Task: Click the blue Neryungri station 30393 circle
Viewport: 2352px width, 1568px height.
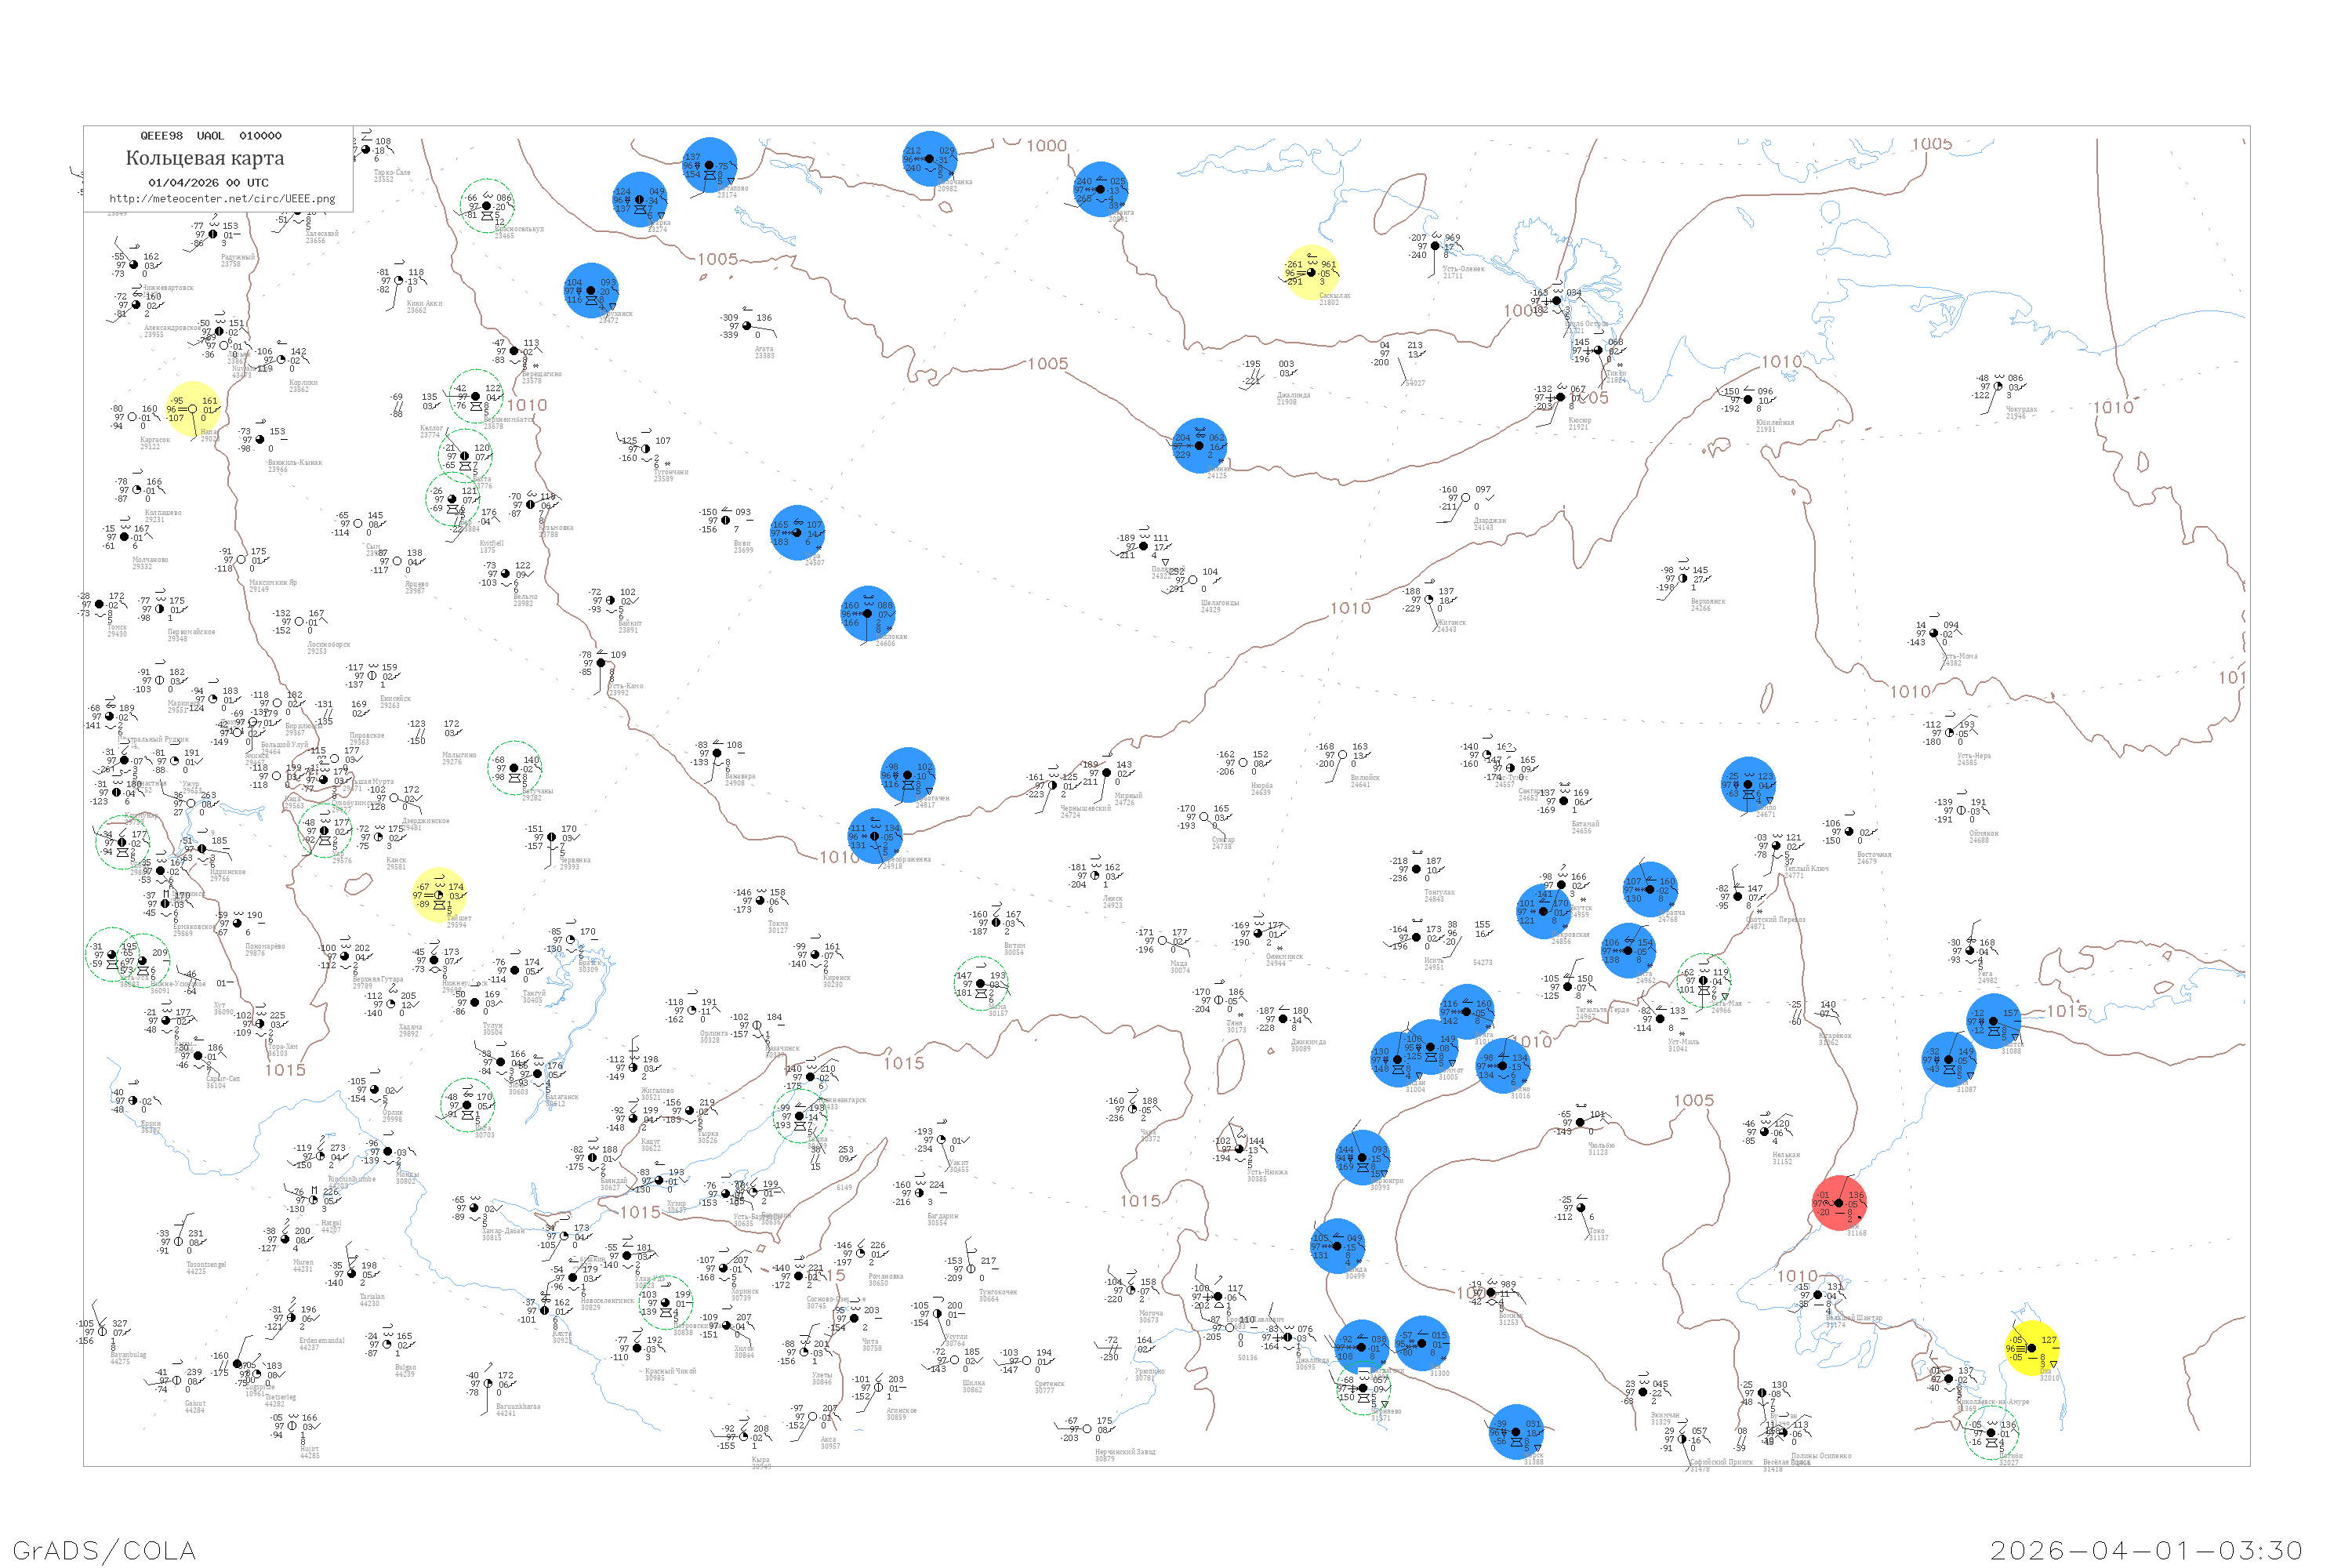Action: point(1362,1157)
